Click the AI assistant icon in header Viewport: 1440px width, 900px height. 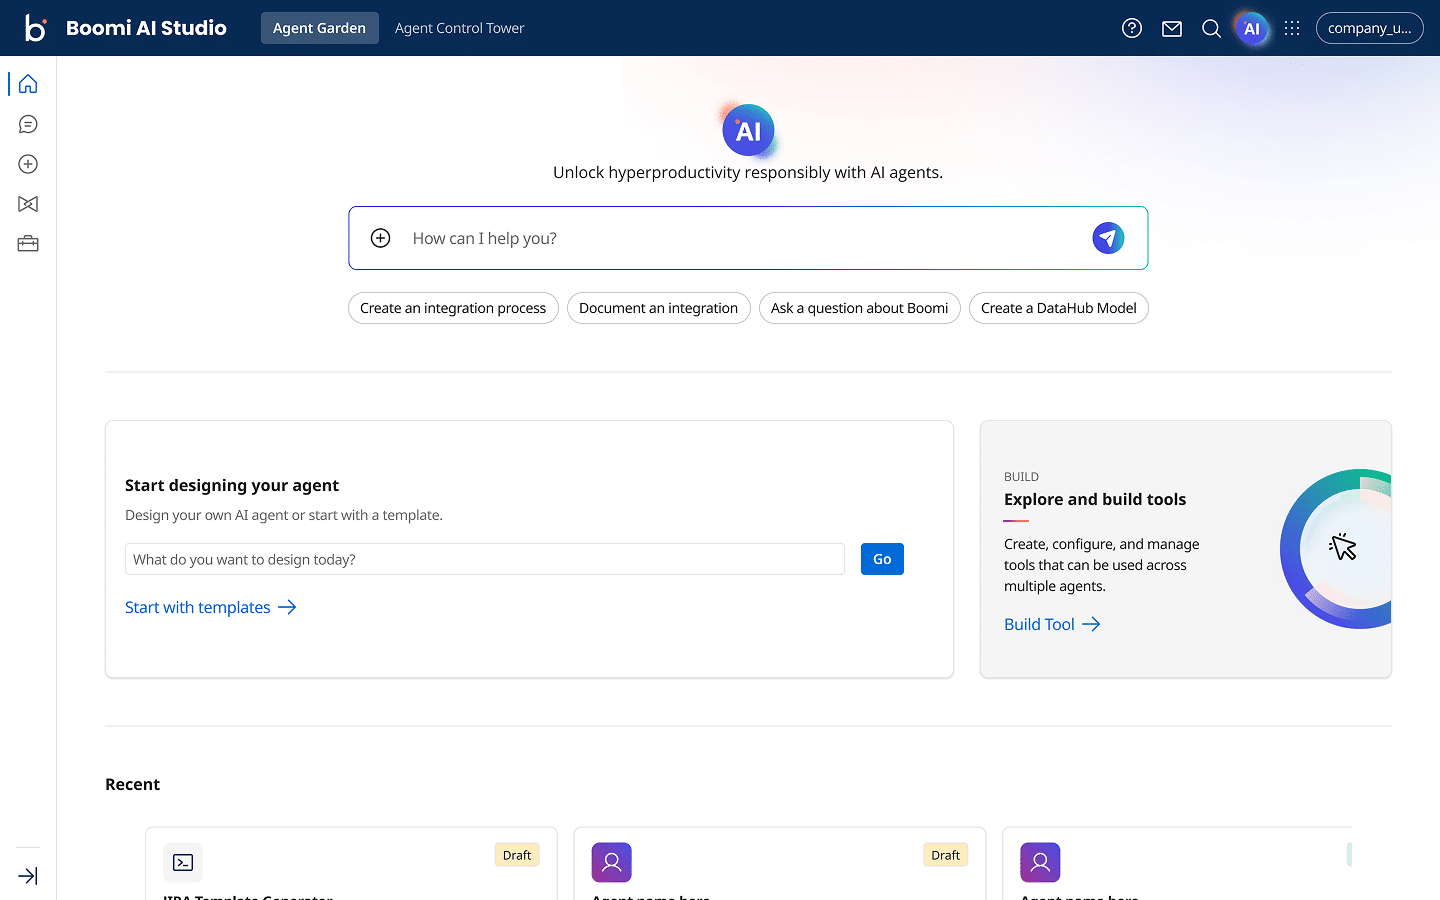click(x=1251, y=28)
